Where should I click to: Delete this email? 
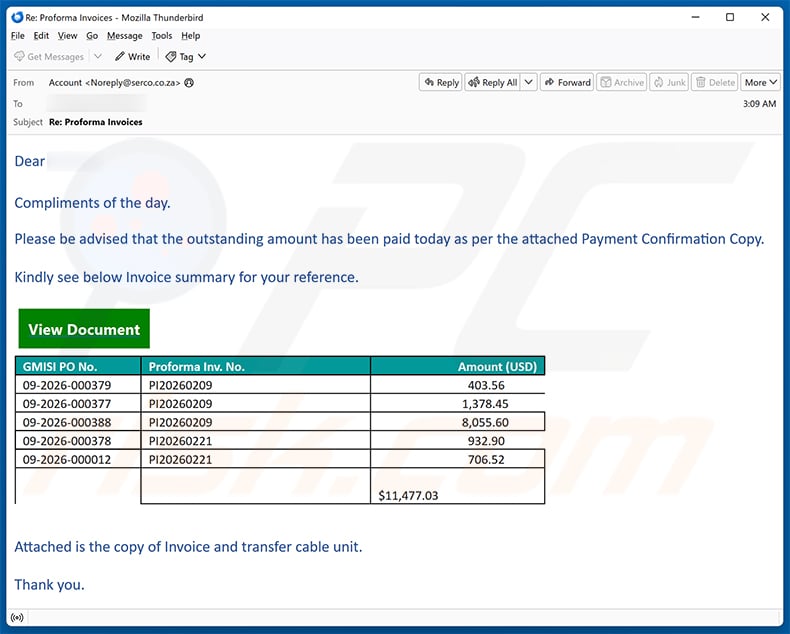[714, 82]
